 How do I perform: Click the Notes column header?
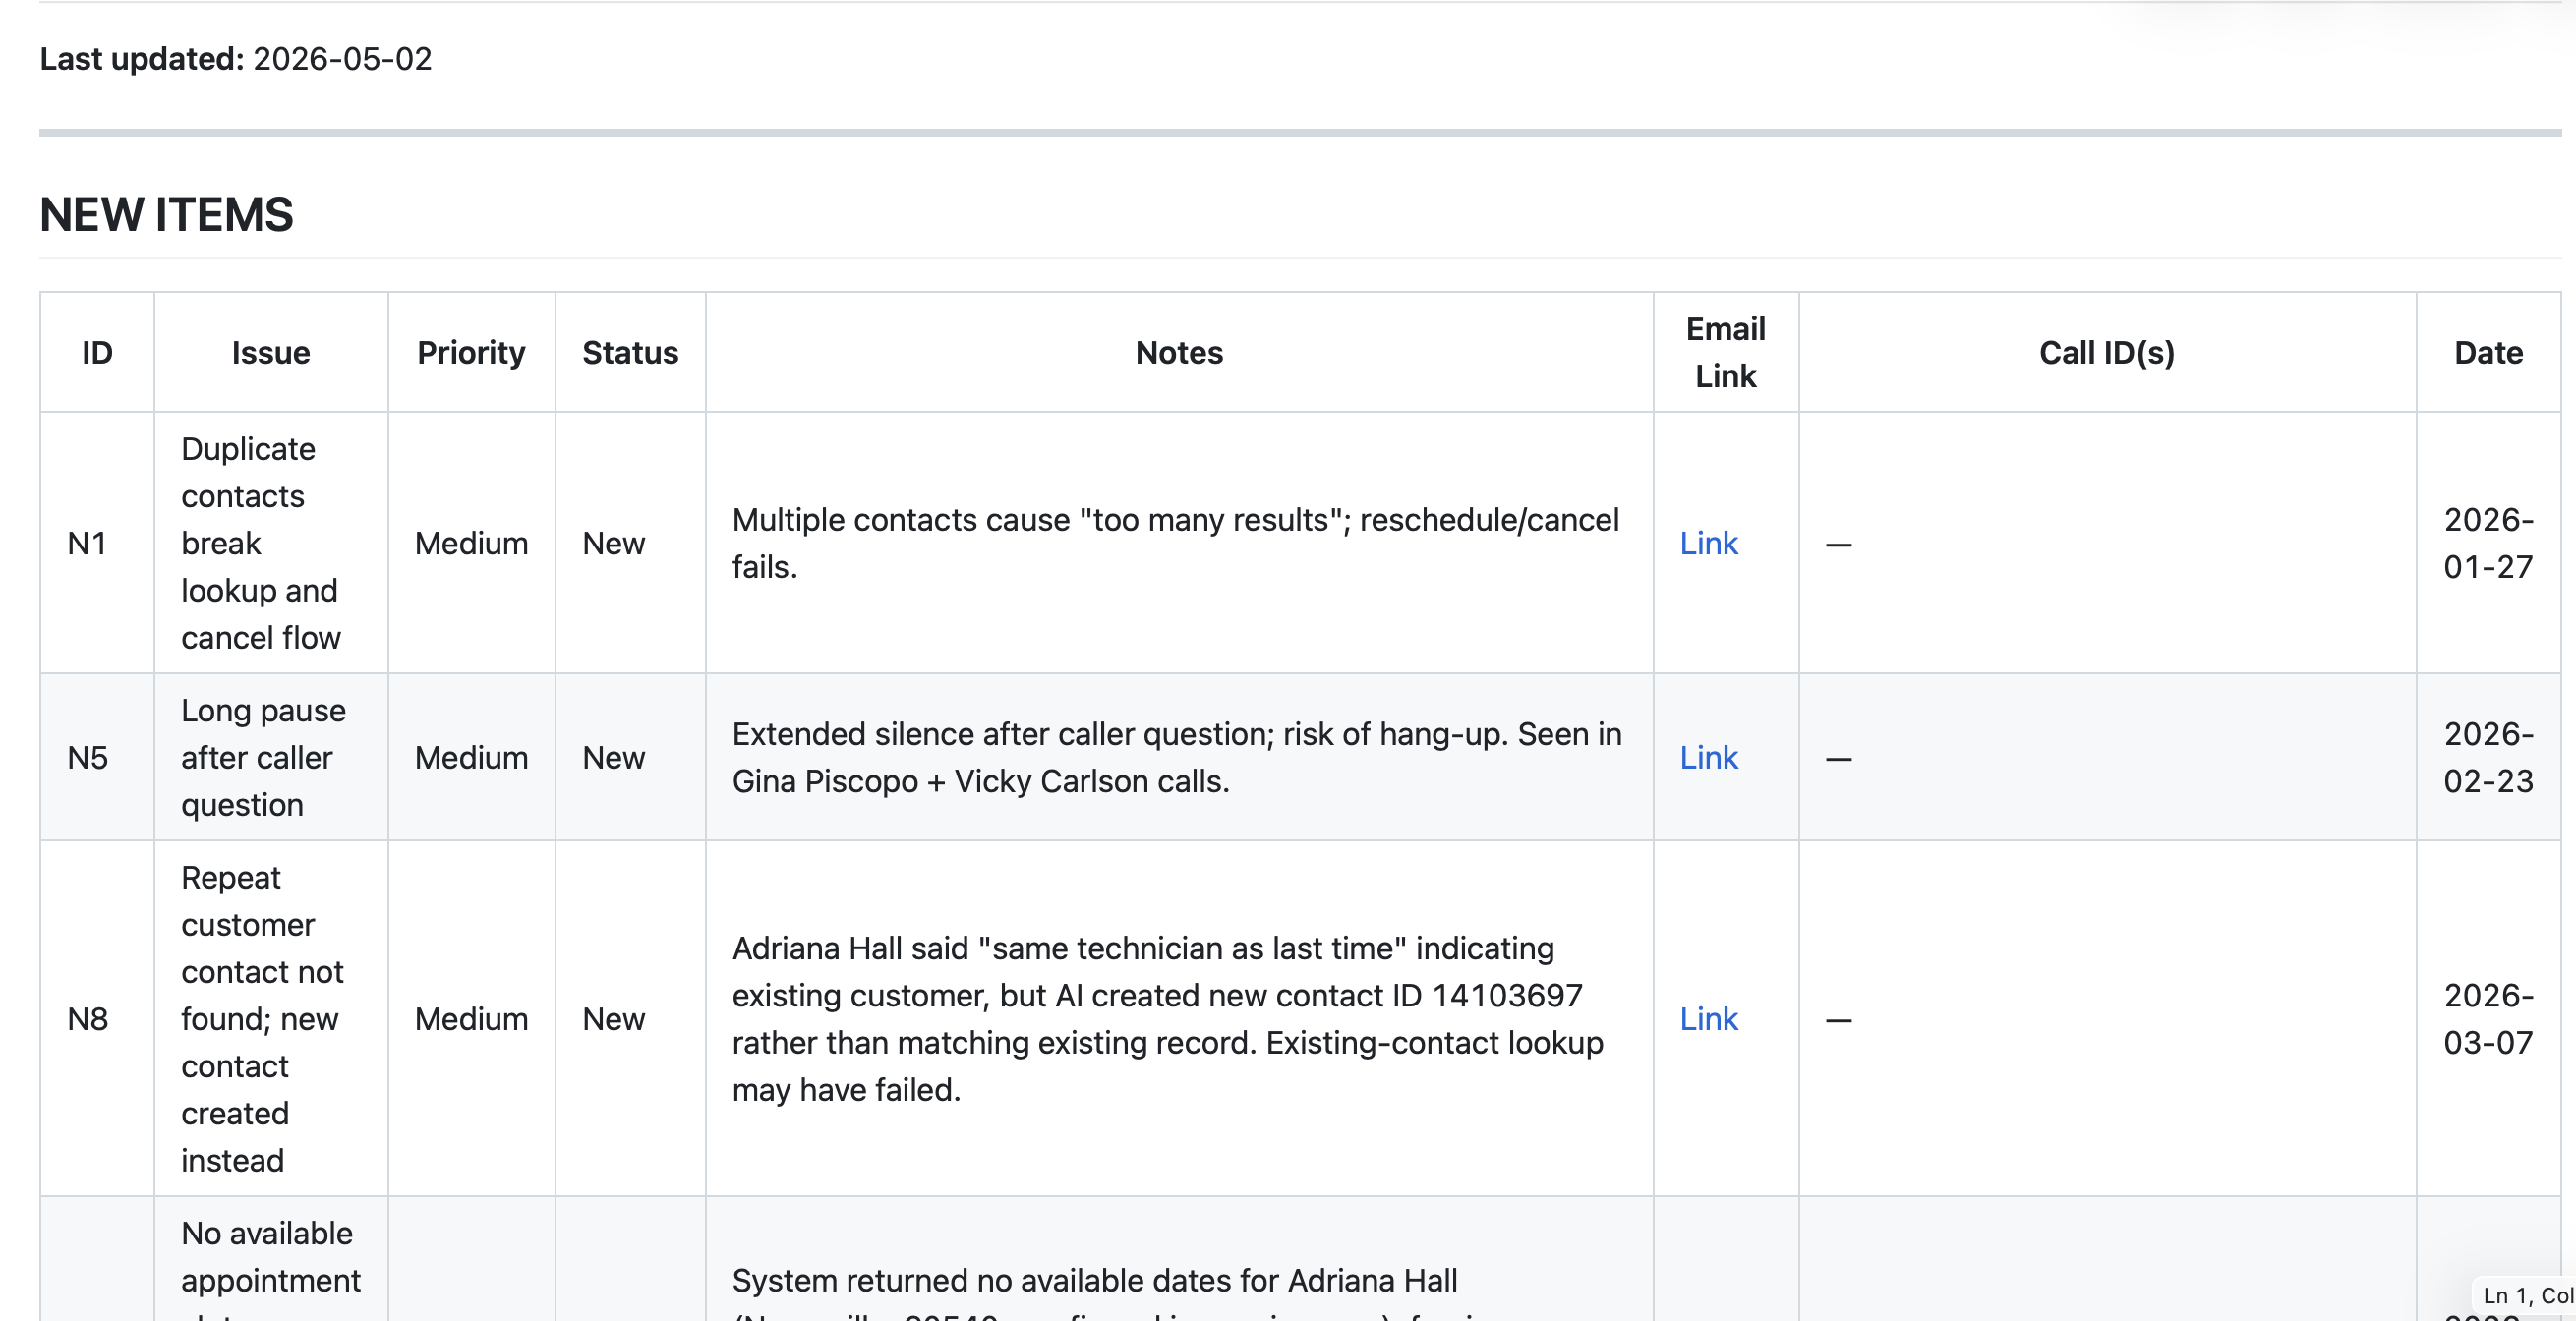pos(1179,352)
